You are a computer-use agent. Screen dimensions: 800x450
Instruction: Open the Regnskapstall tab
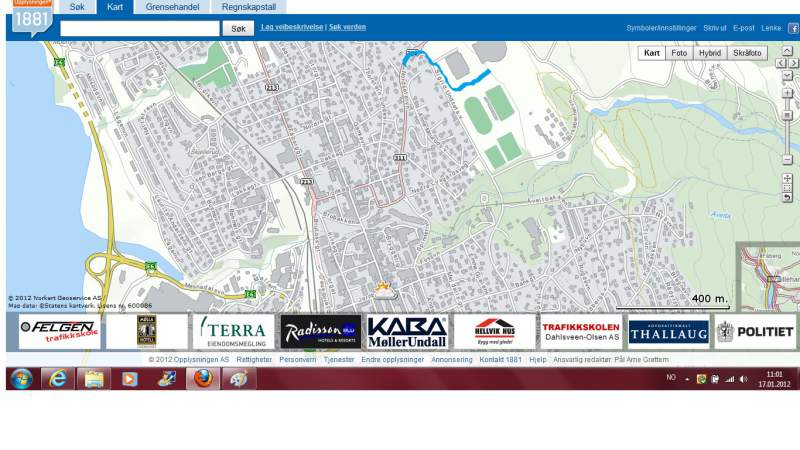(x=250, y=7)
